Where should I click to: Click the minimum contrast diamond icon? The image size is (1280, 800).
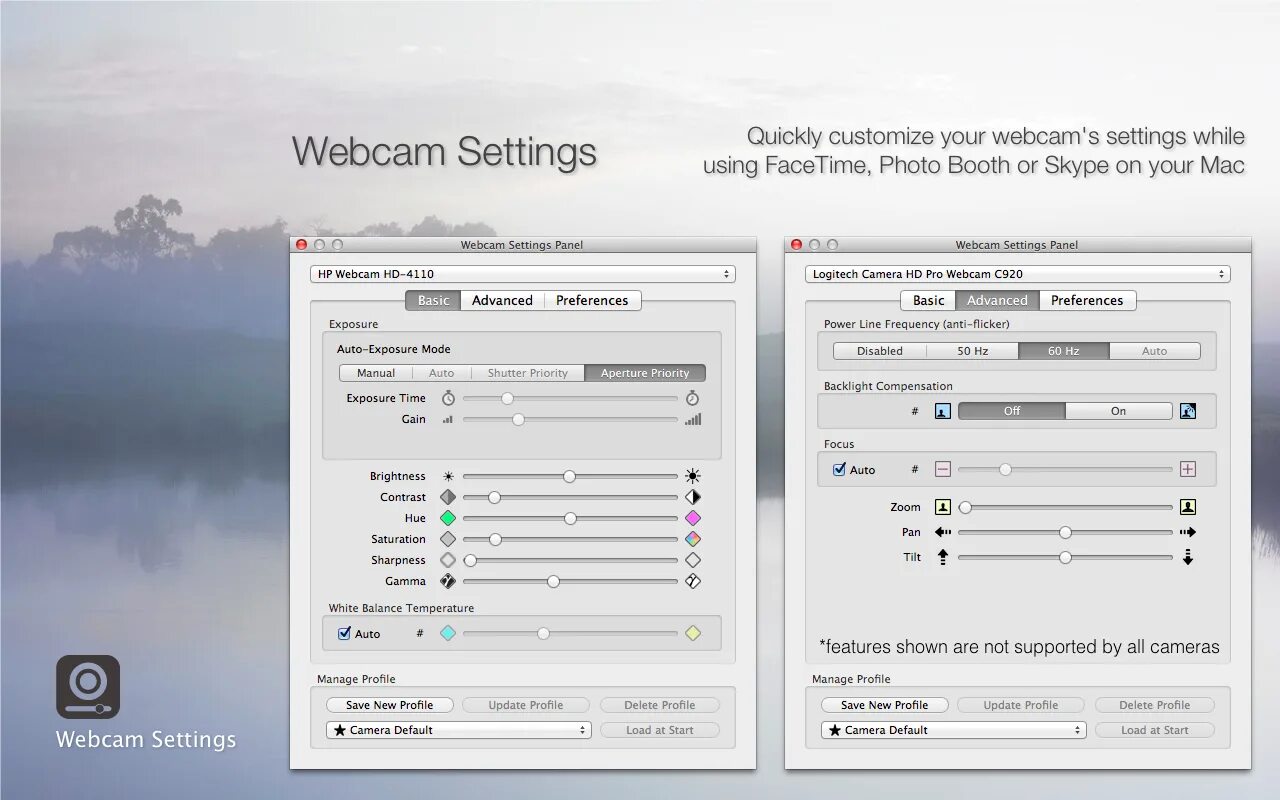click(447, 496)
